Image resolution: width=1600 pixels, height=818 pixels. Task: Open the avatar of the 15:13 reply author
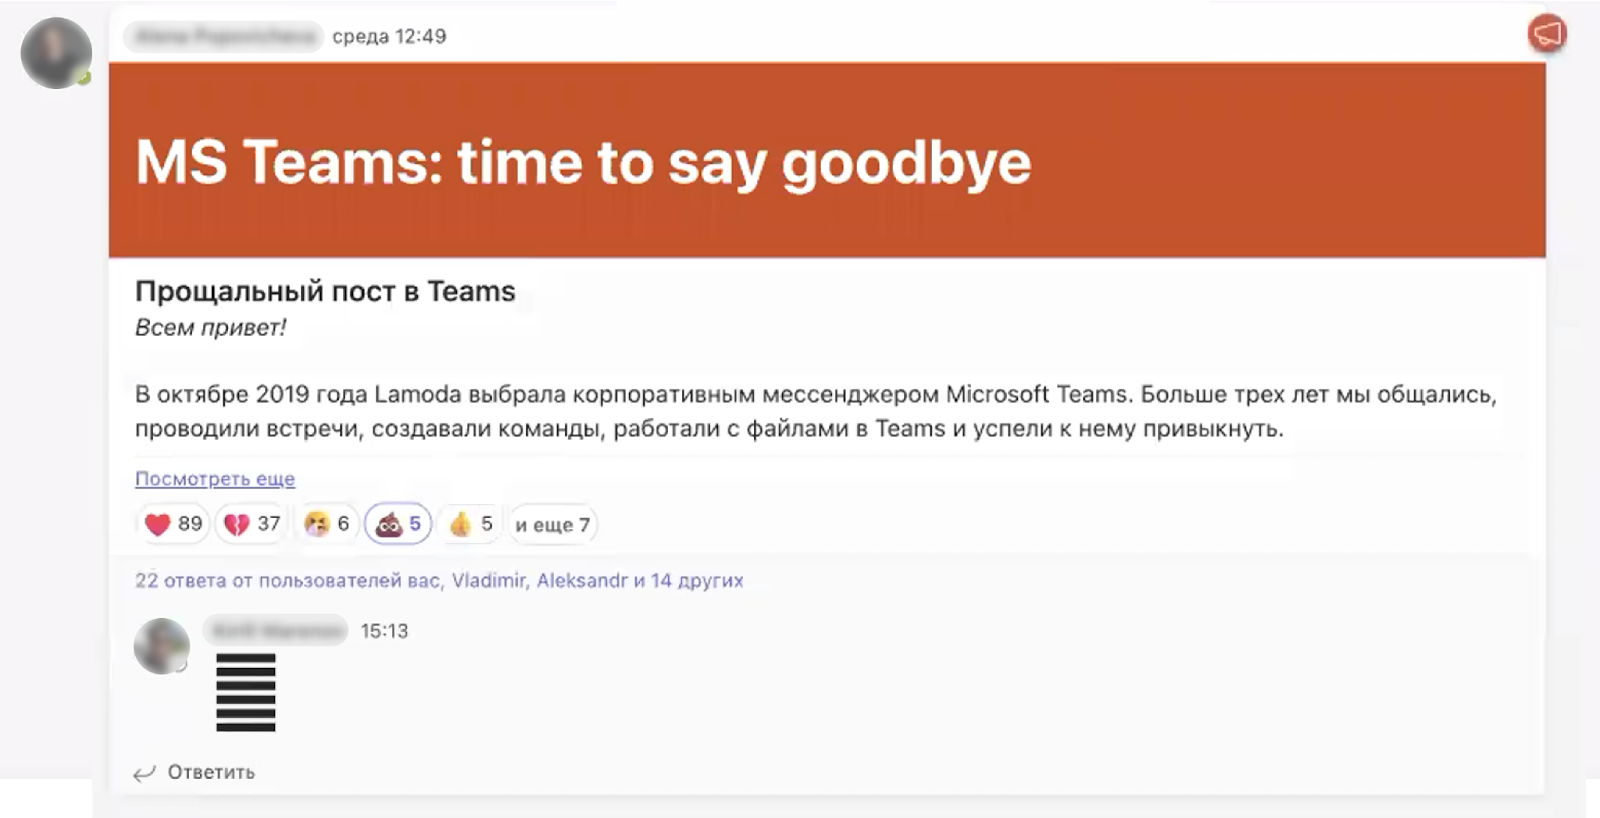pos(162,645)
